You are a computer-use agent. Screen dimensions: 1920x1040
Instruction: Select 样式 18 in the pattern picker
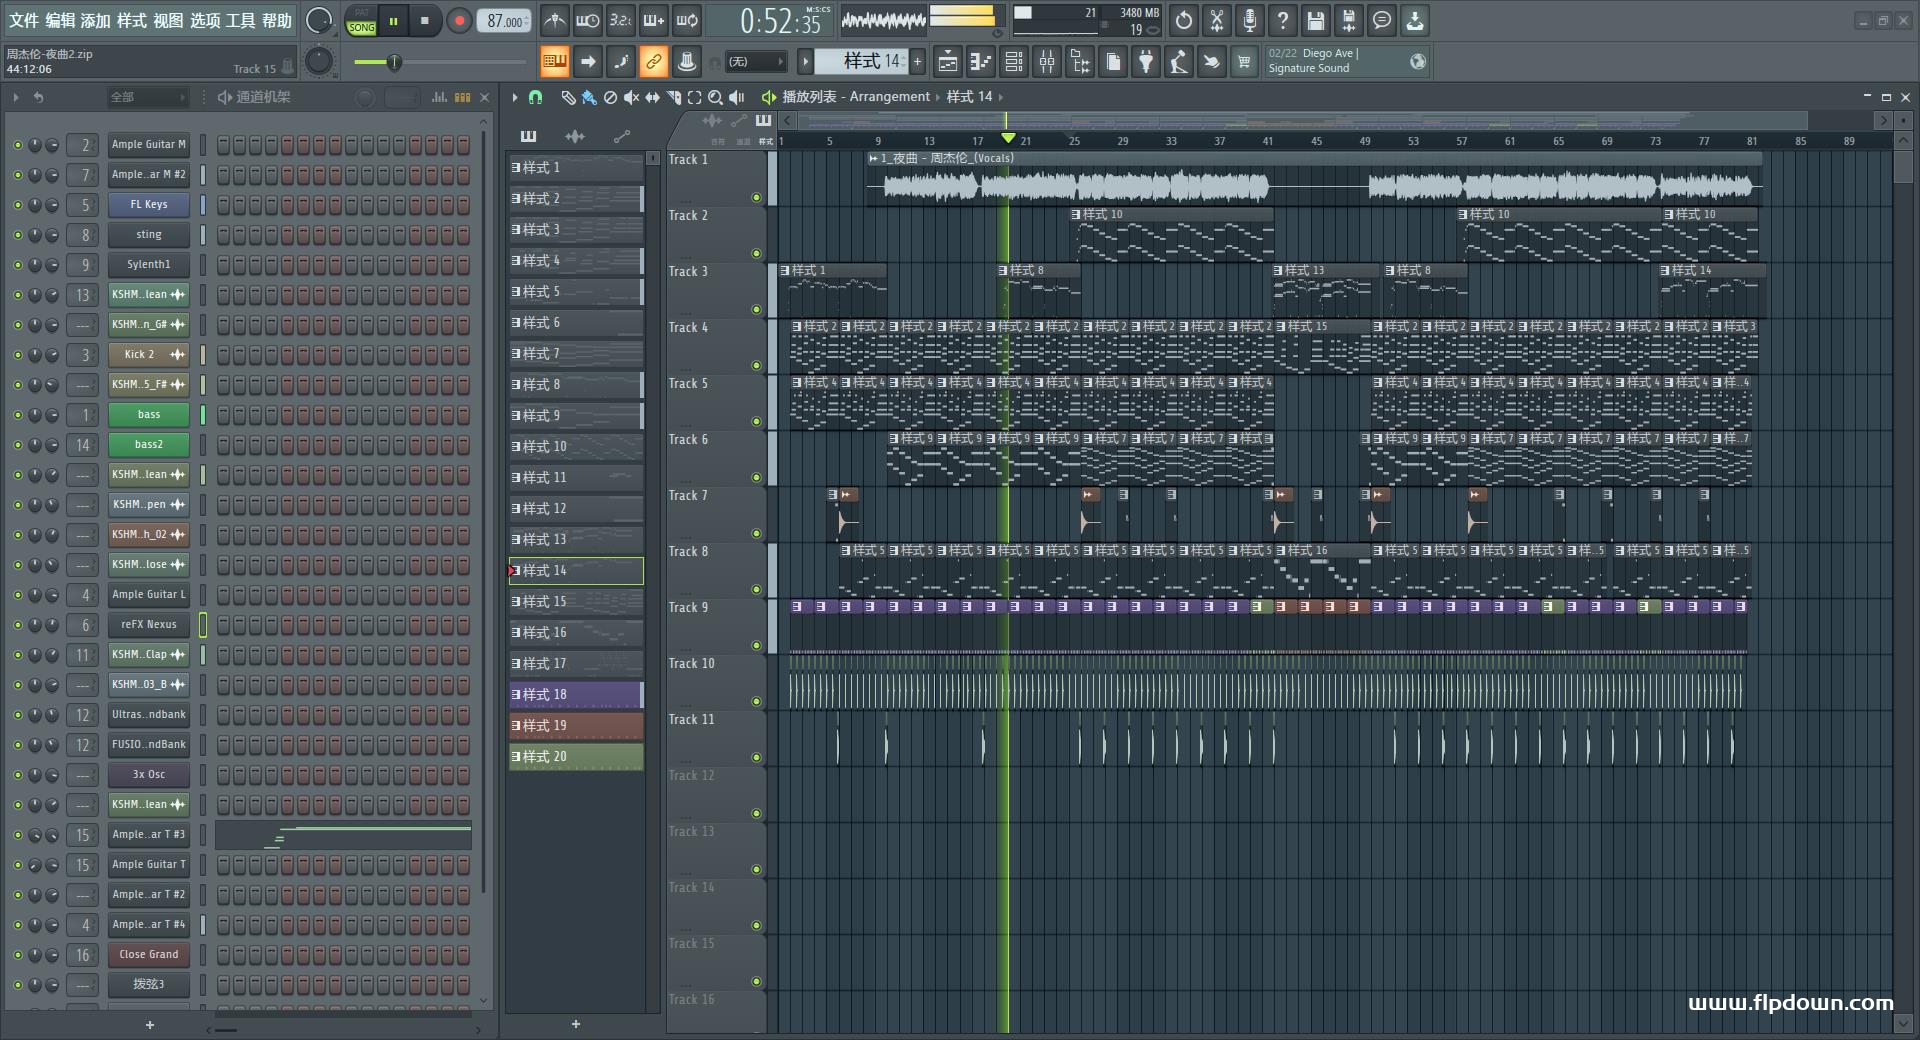point(576,695)
